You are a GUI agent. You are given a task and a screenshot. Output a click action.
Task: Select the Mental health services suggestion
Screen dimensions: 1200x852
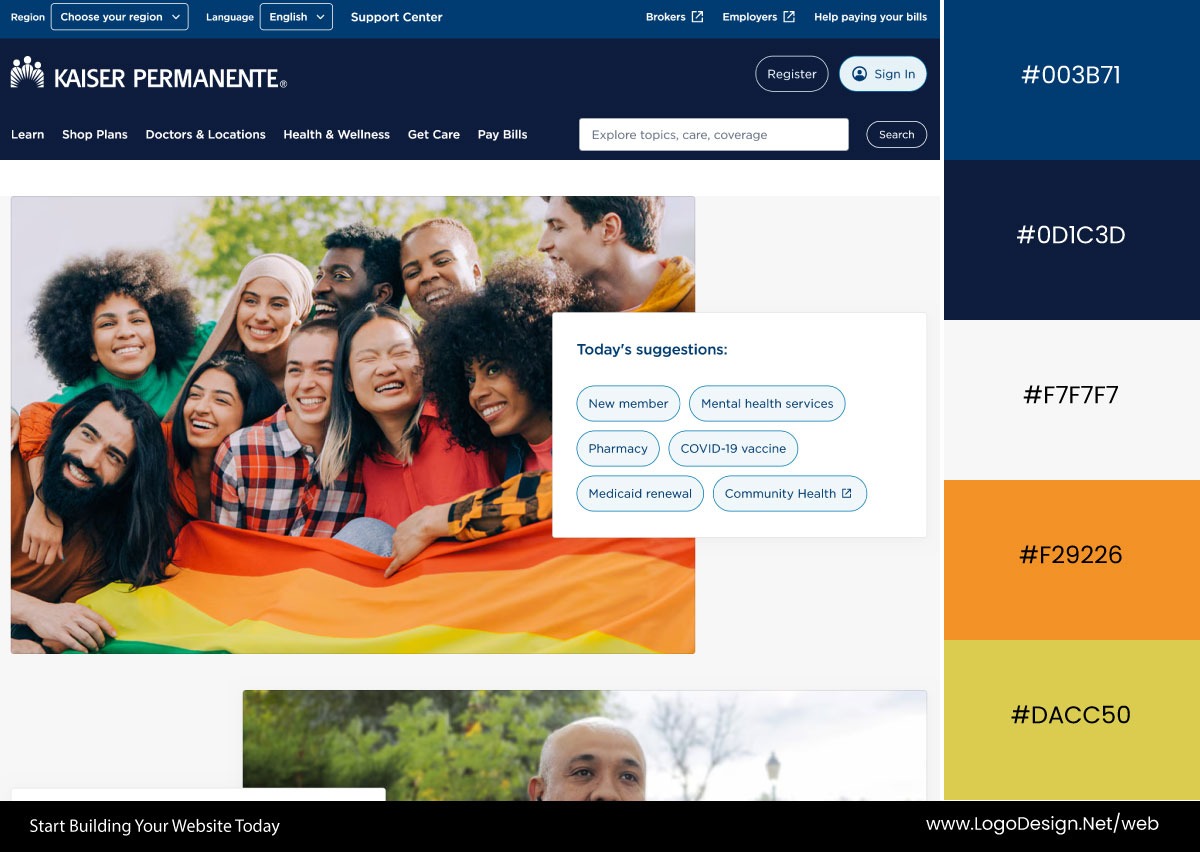coord(767,404)
